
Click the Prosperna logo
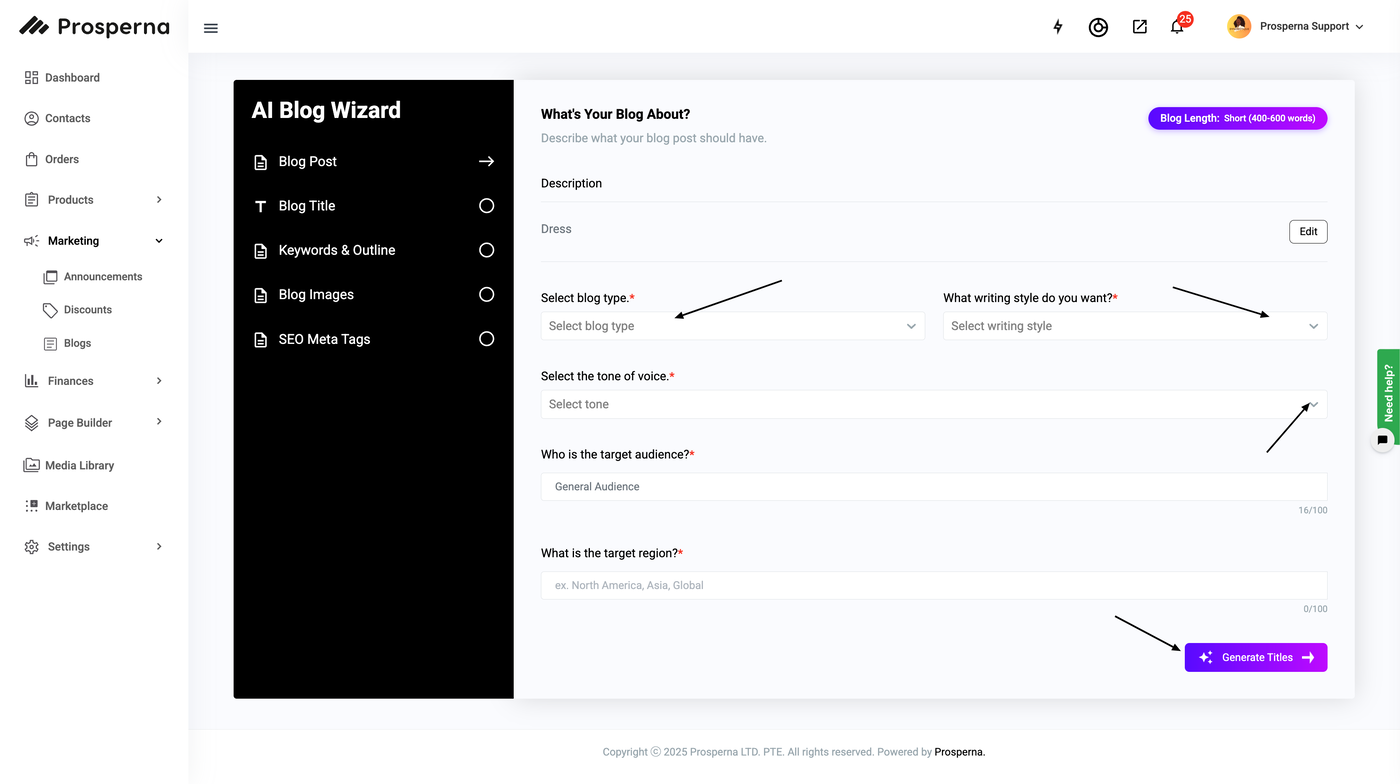pos(95,27)
